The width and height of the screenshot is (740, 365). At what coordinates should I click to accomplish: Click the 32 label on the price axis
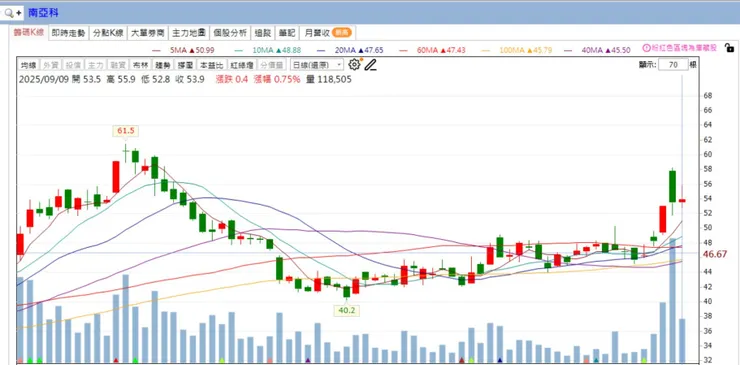tap(708, 360)
